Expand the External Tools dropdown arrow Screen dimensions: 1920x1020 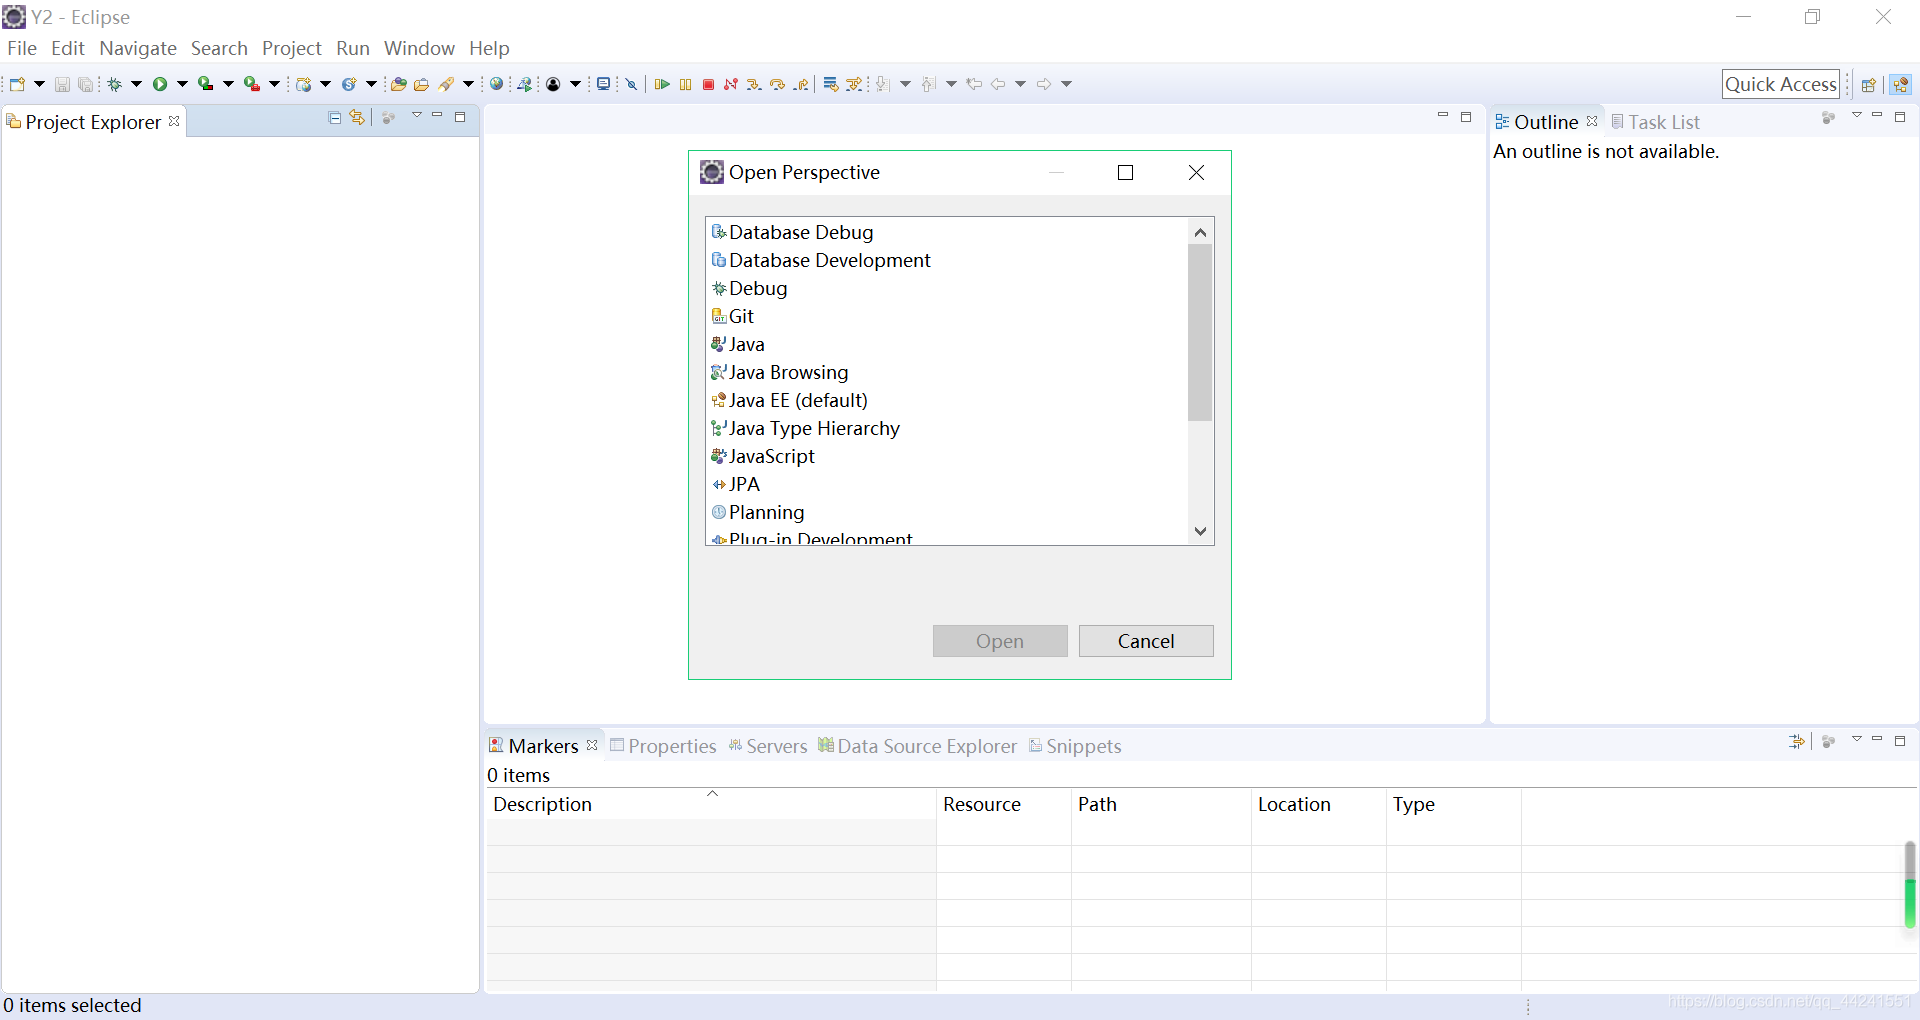coord(274,84)
